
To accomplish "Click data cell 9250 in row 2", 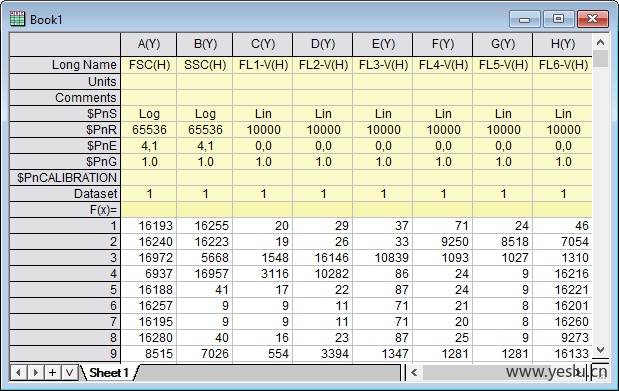I will click(443, 242).
